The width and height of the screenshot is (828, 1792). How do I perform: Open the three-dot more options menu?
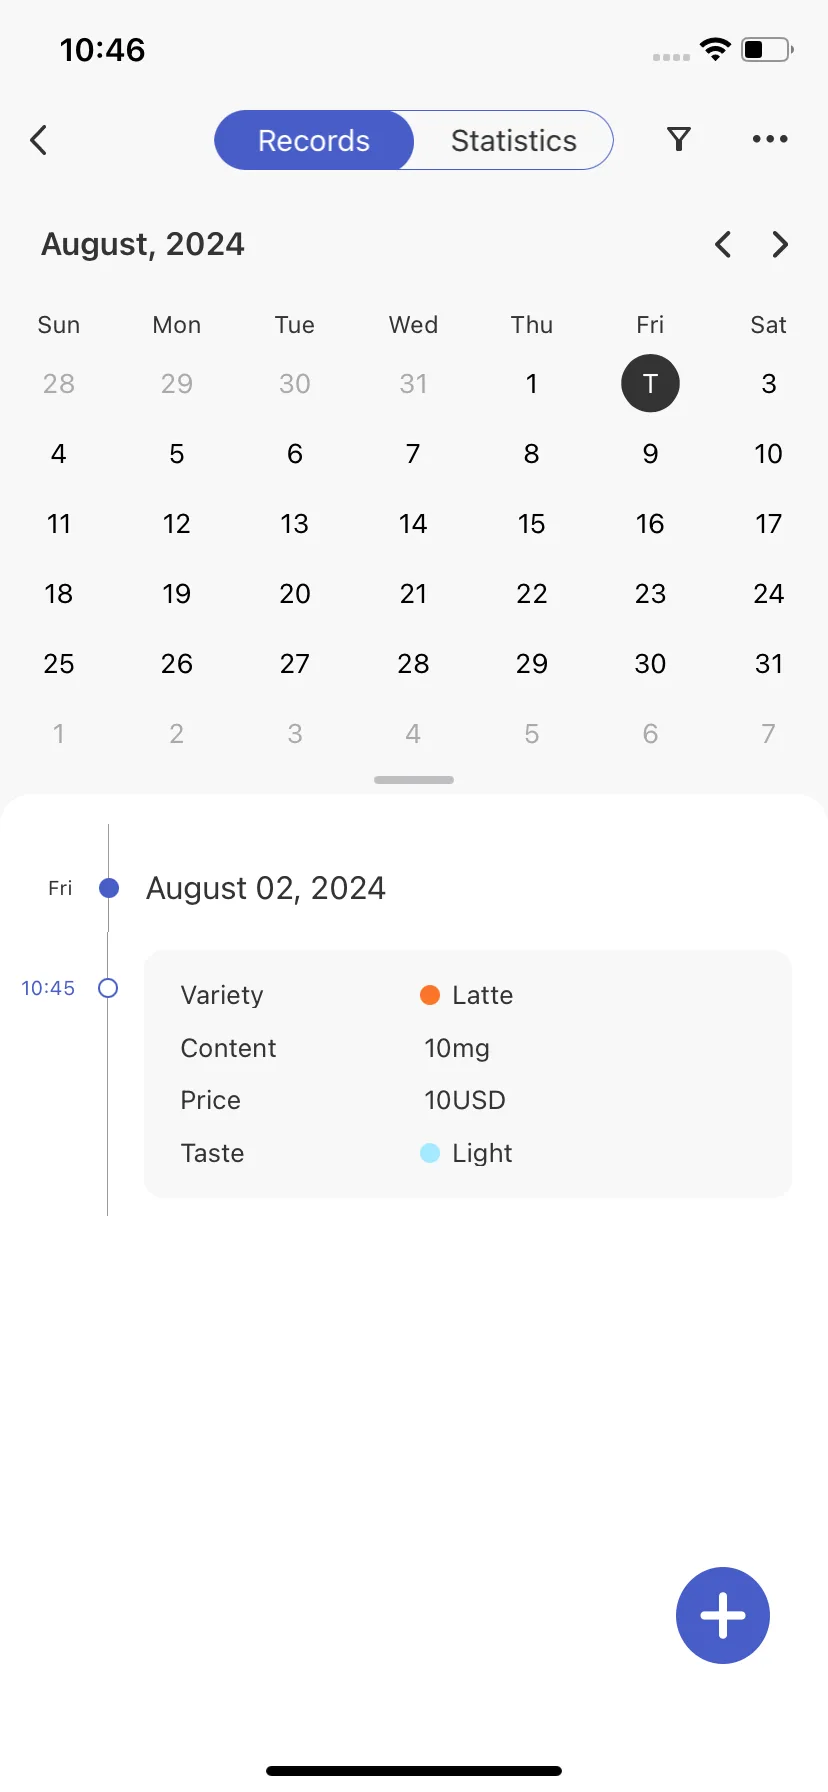[x=770, y=139]
